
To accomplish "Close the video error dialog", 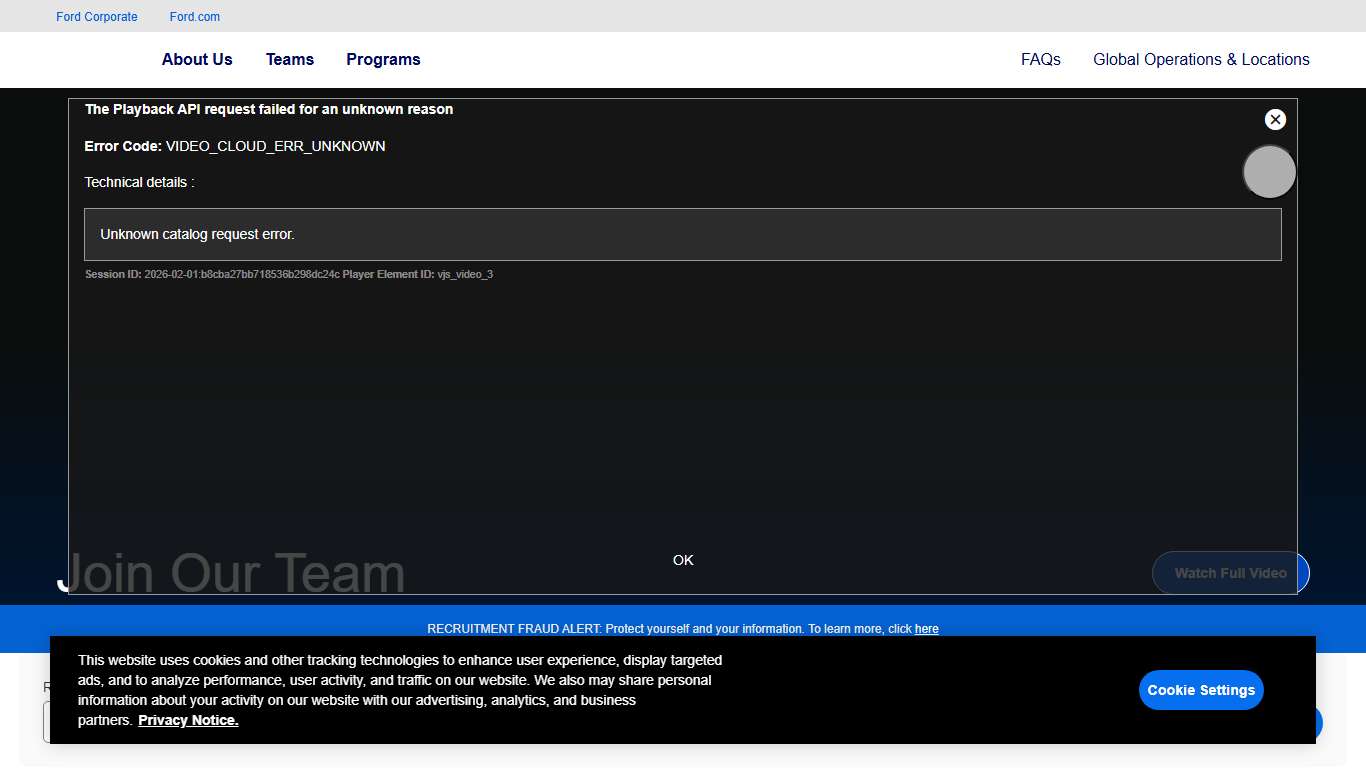I will (x=1275, y=120).
